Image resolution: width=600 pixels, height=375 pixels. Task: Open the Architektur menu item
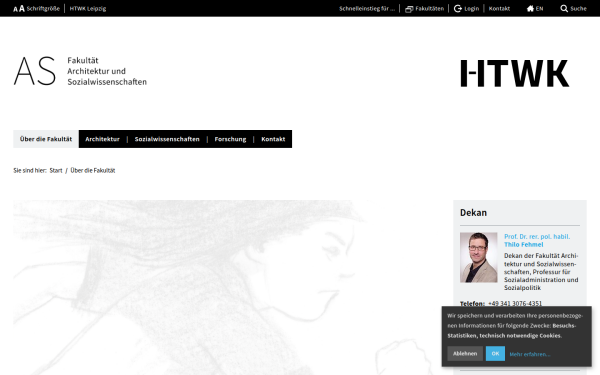coord(102,139)
